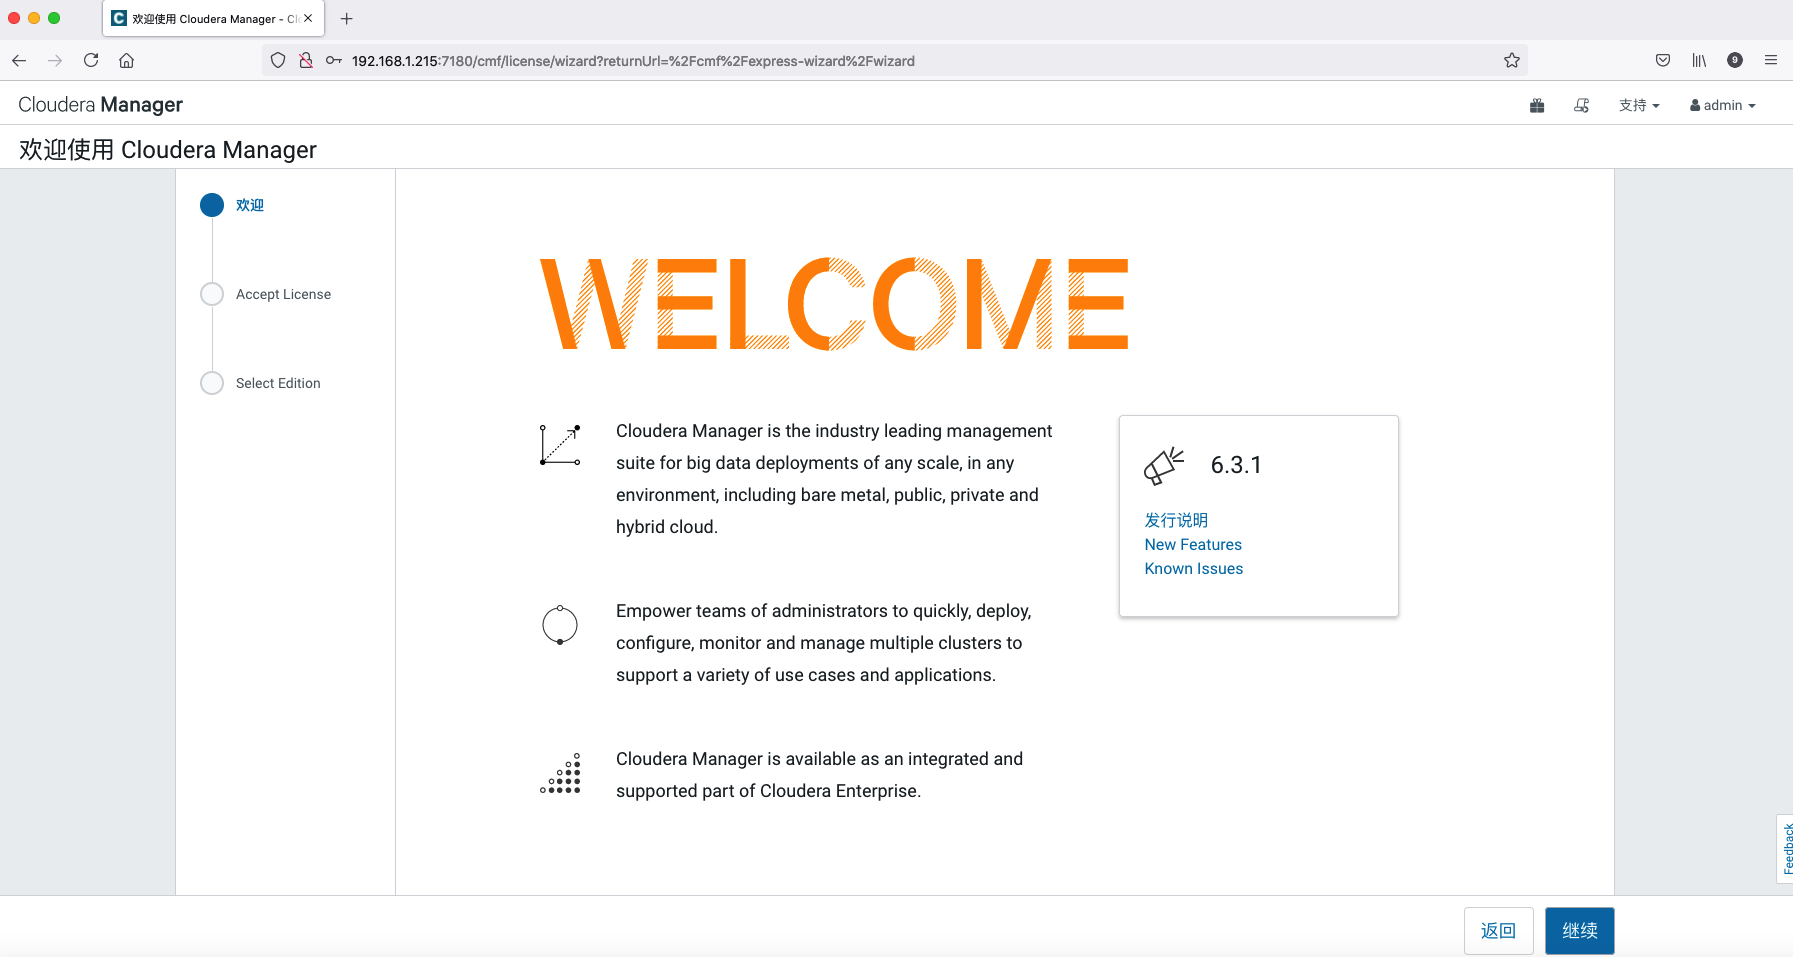
Task: Click the scale chart icon by first paragraph
Action: (560, 444)
